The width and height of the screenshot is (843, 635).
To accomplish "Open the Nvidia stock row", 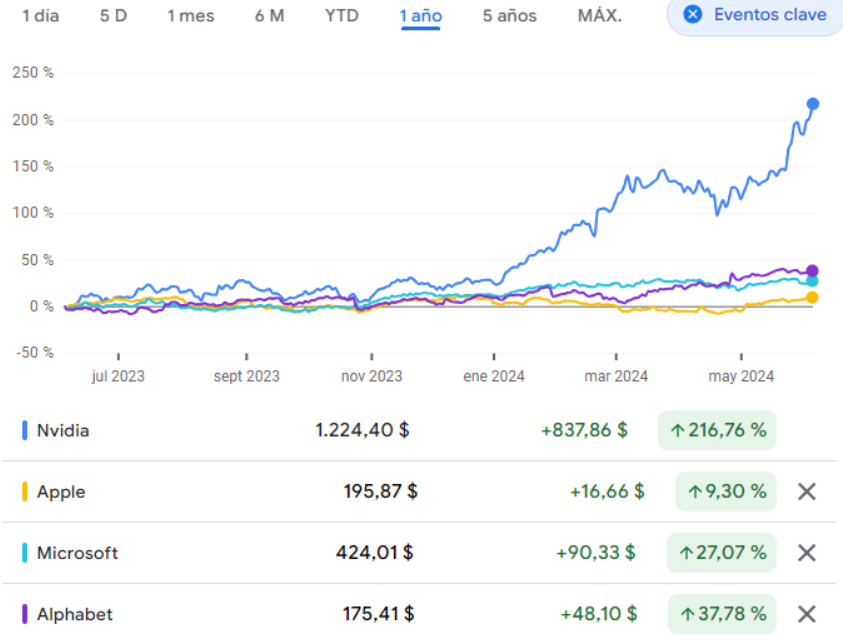I will 63,431.
